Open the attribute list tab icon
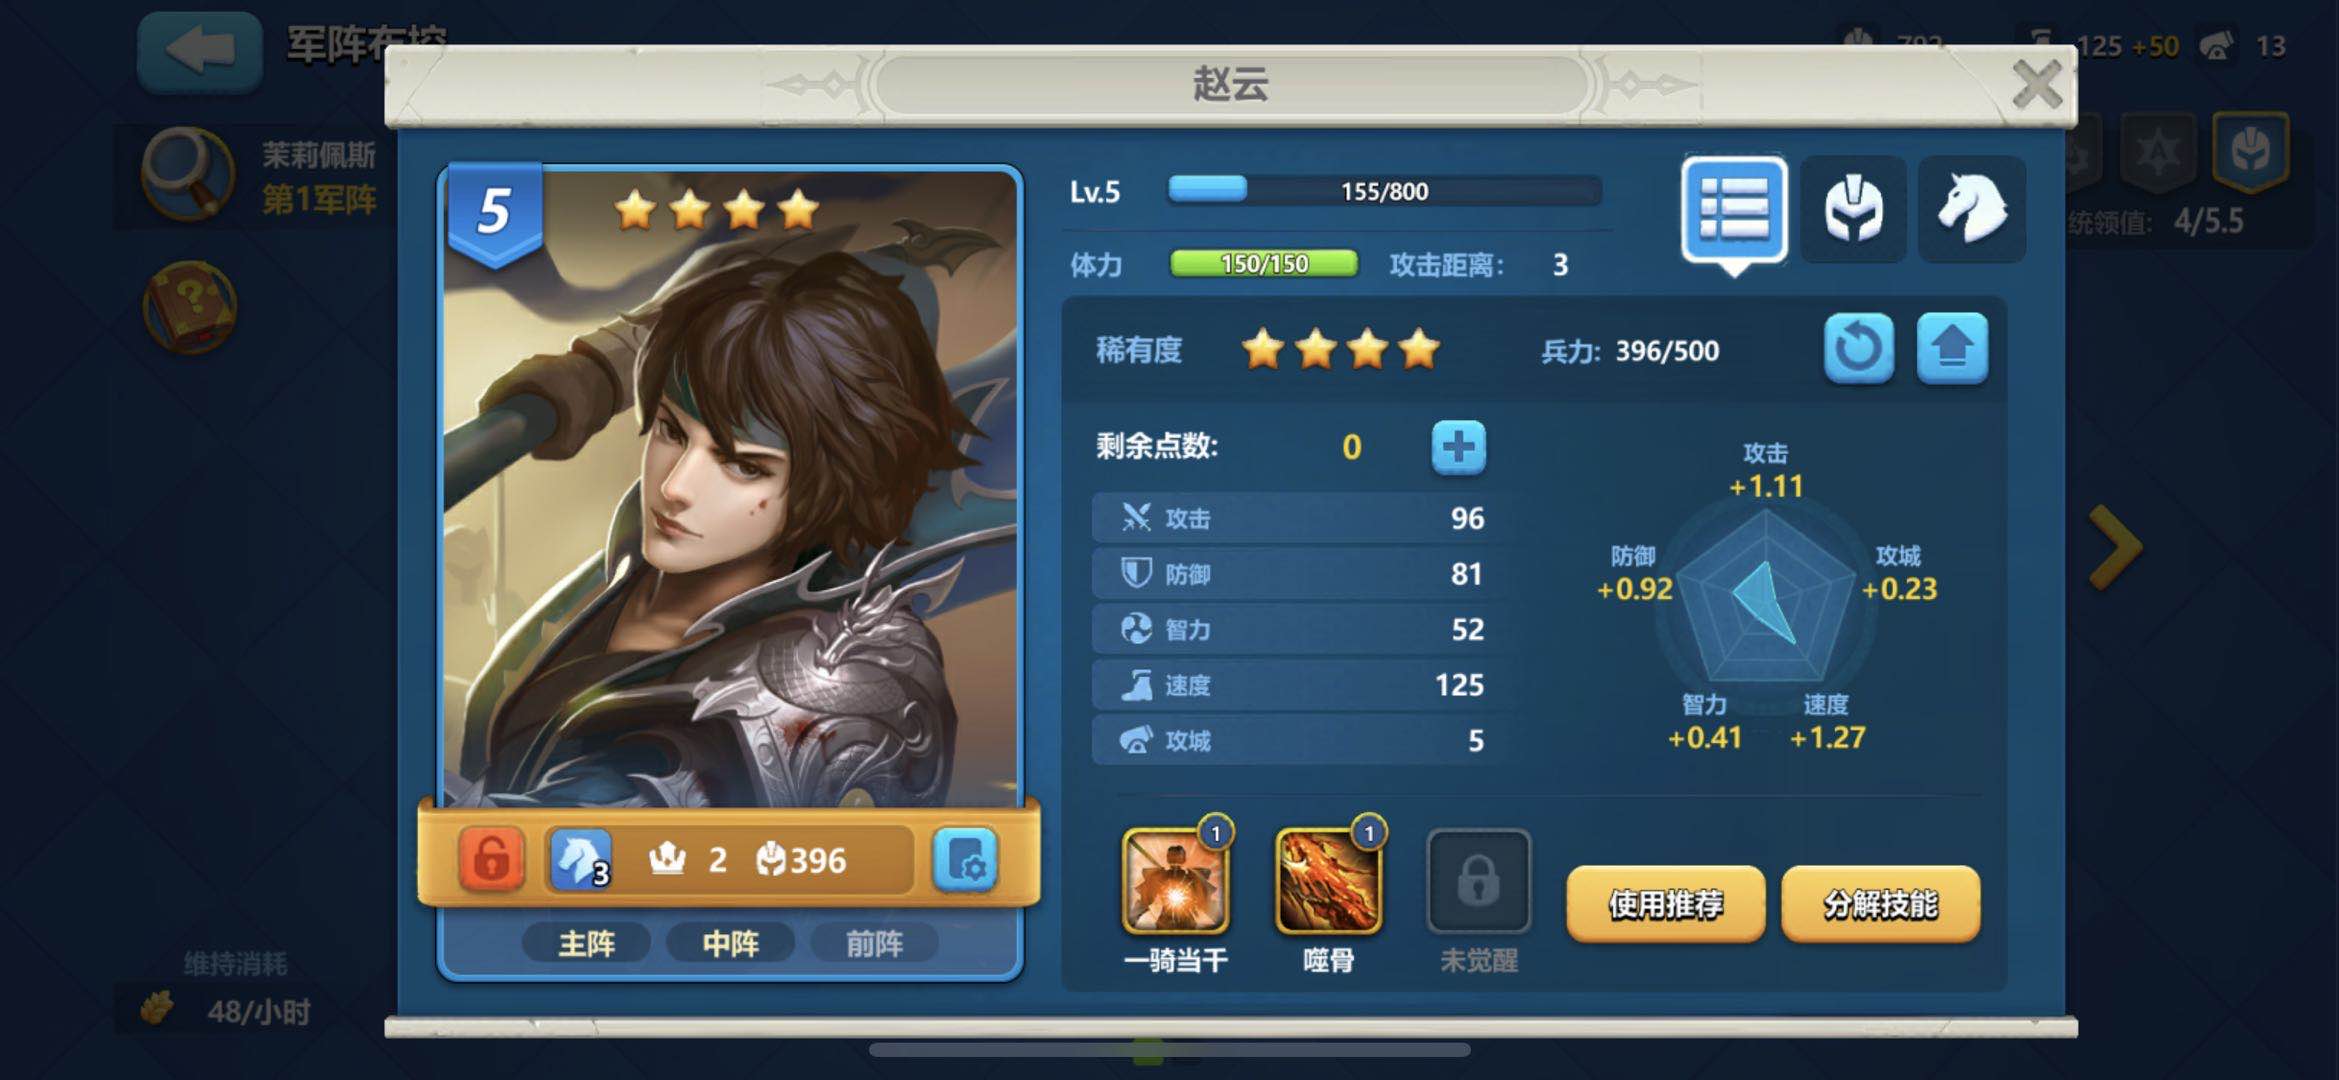 coord(1734,210)
